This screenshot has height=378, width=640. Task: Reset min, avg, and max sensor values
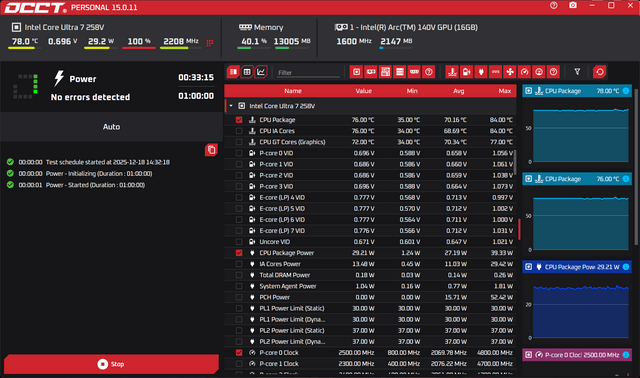pos(600,72)
